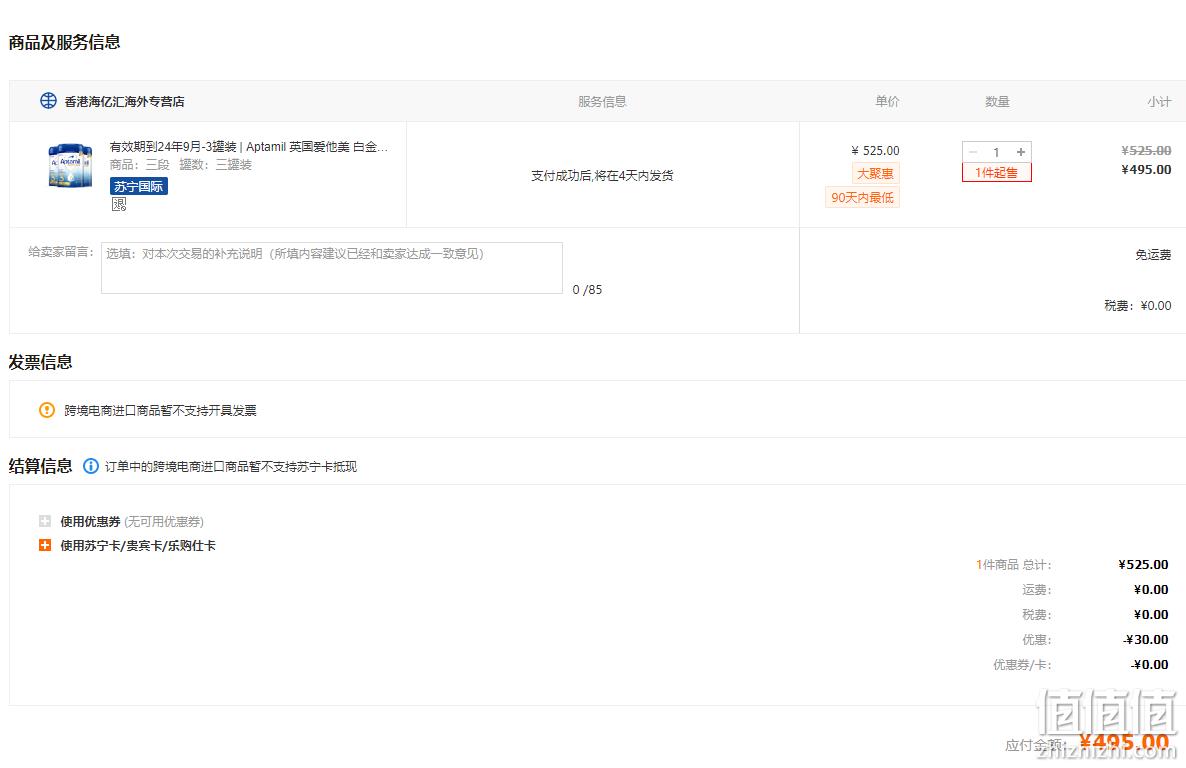The width and height of the screenshot is (1186, 768).
Task: Click the blue info icon beside 结算信息
Action: coord(91,466)
